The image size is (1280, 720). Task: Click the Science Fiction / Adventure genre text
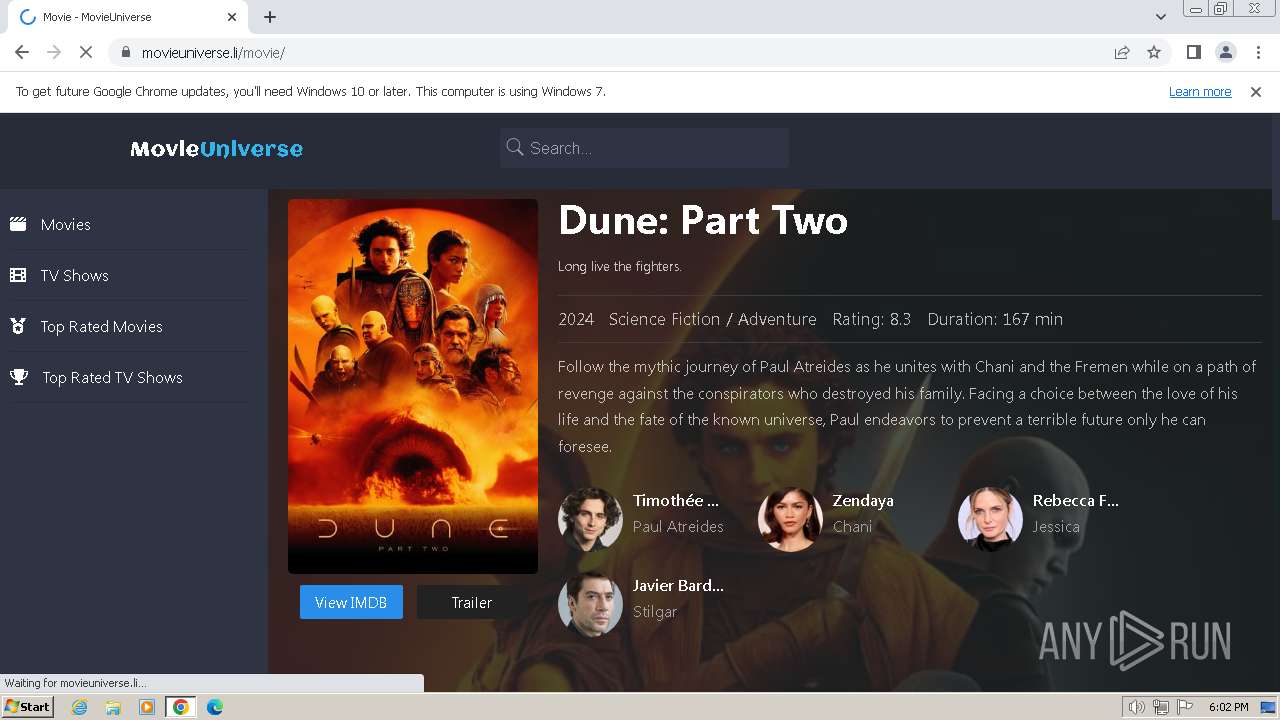712,319
